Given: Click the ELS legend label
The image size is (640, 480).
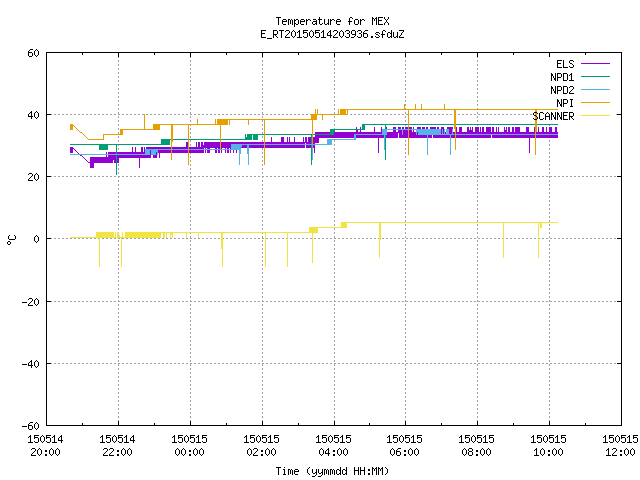Looking at the screenshot, I should 565,64.
